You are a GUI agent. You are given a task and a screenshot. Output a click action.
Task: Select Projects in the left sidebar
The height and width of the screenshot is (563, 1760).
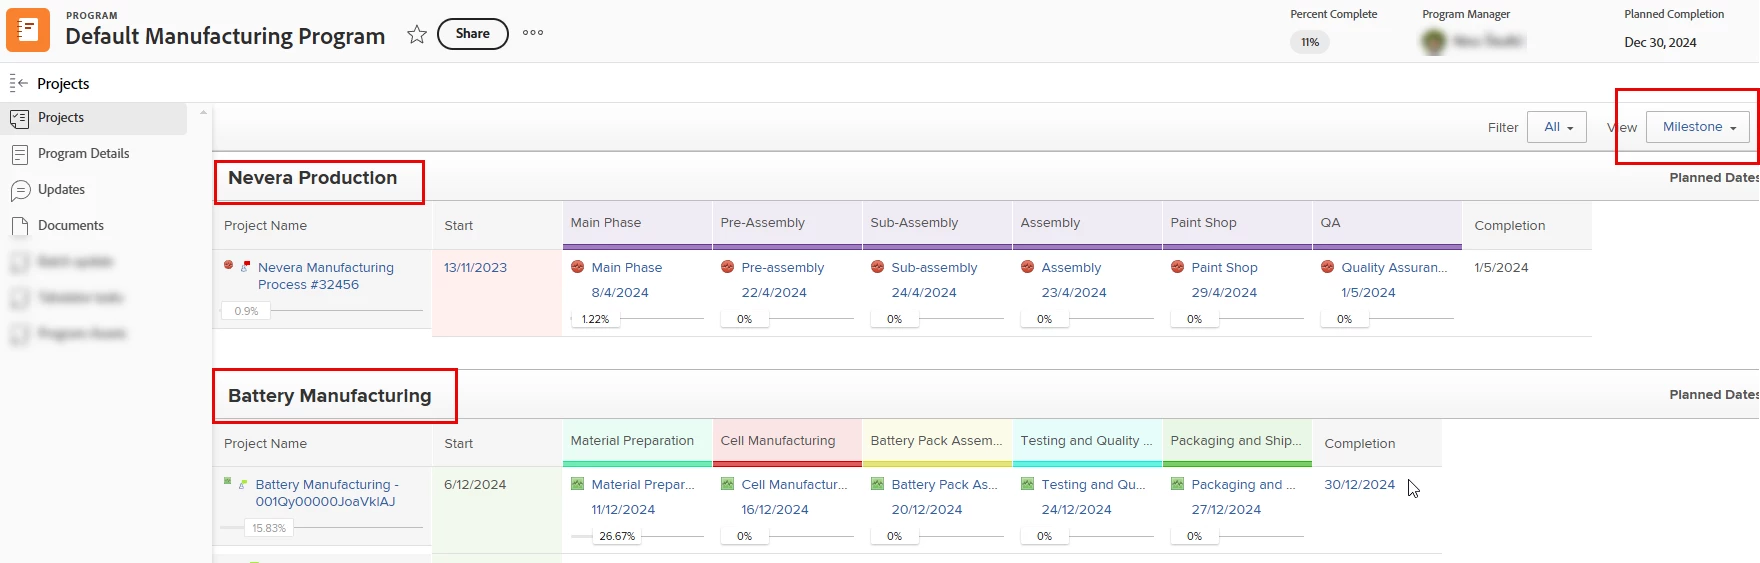94,118
